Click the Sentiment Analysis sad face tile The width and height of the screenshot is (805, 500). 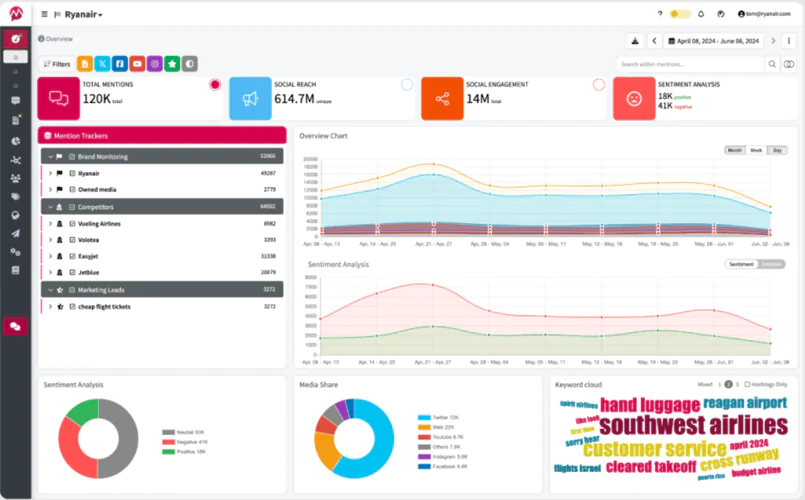click(634, 99)
